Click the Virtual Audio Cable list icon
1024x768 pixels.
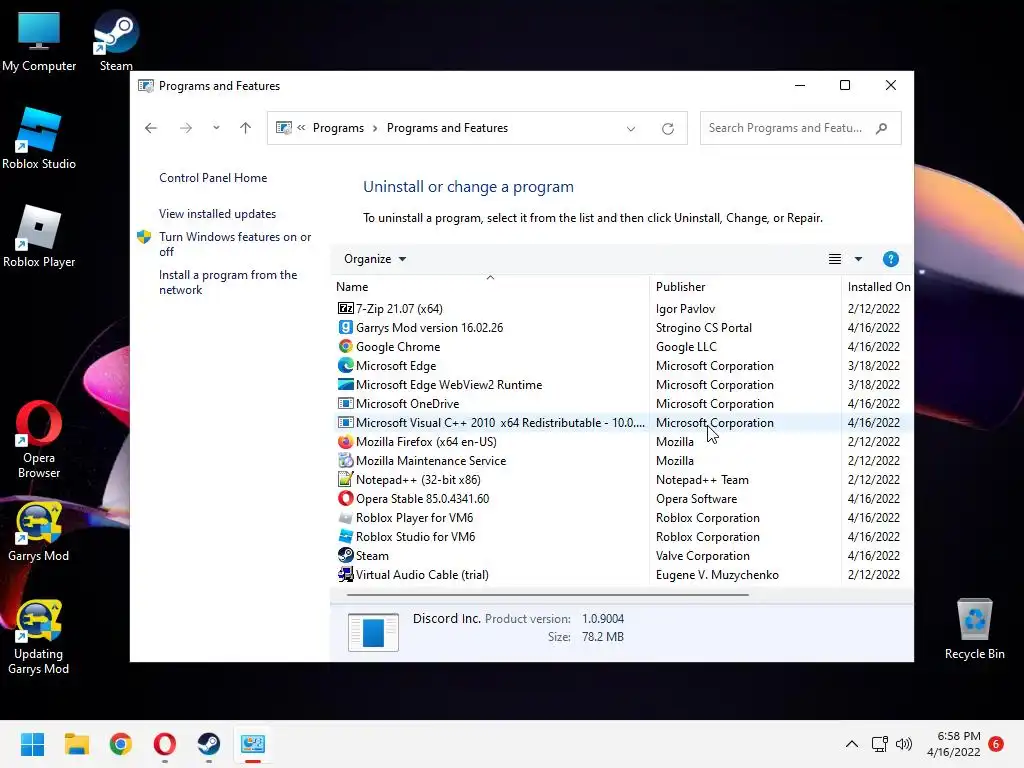point(345,574)
